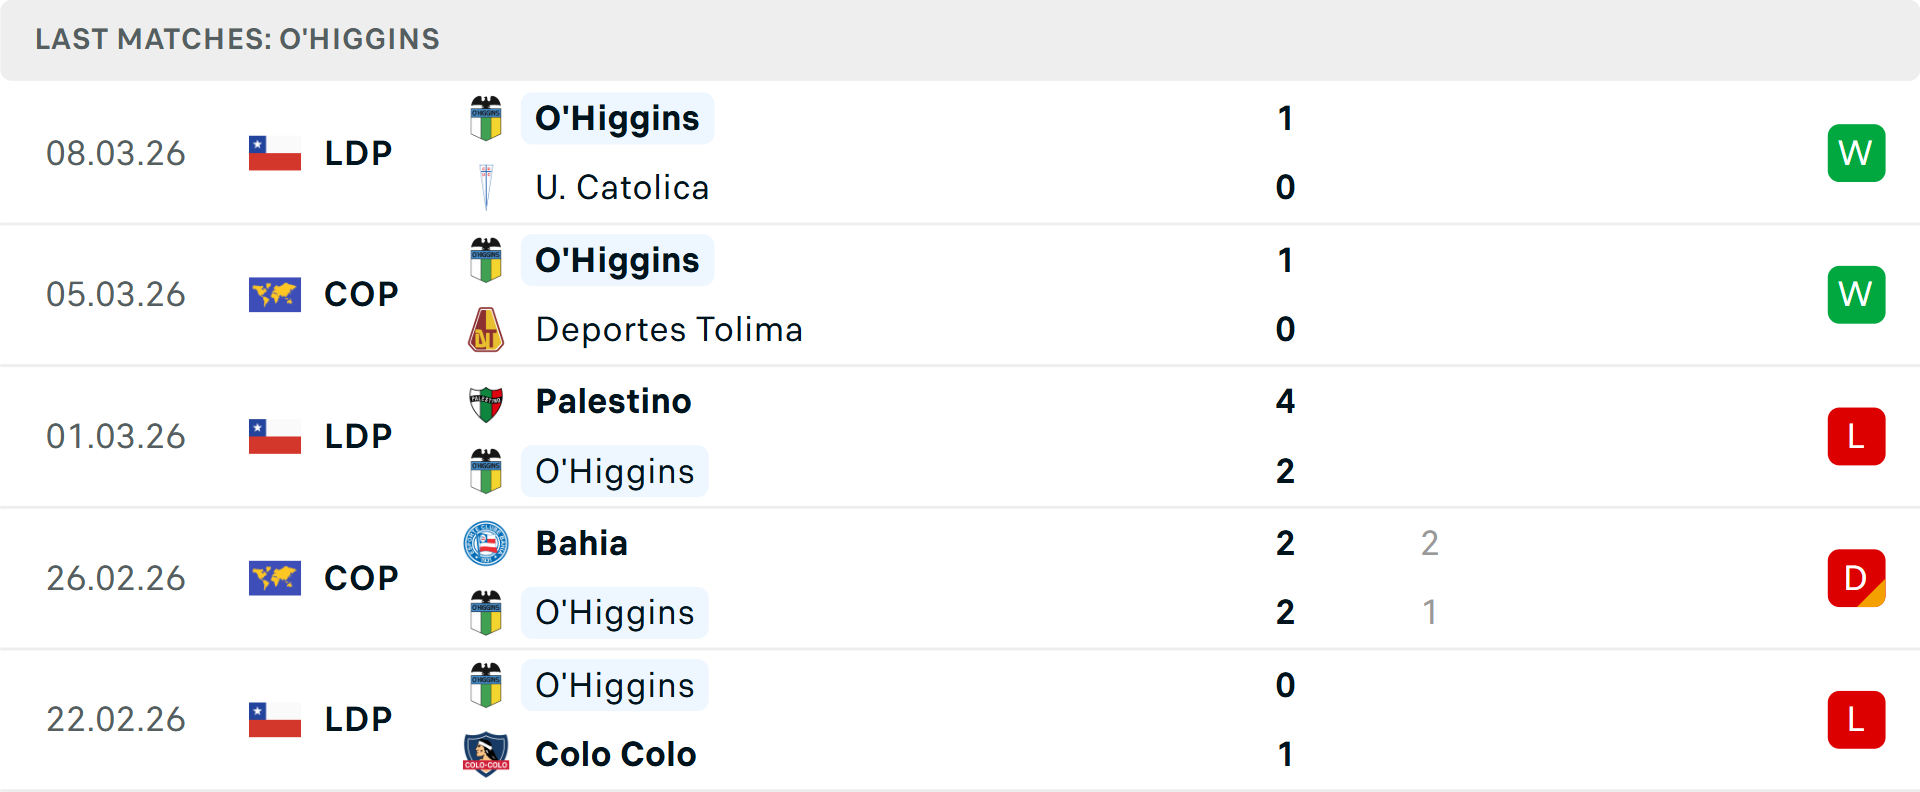Click the Deportes Tolima club crest

click(x=486, y=329)
